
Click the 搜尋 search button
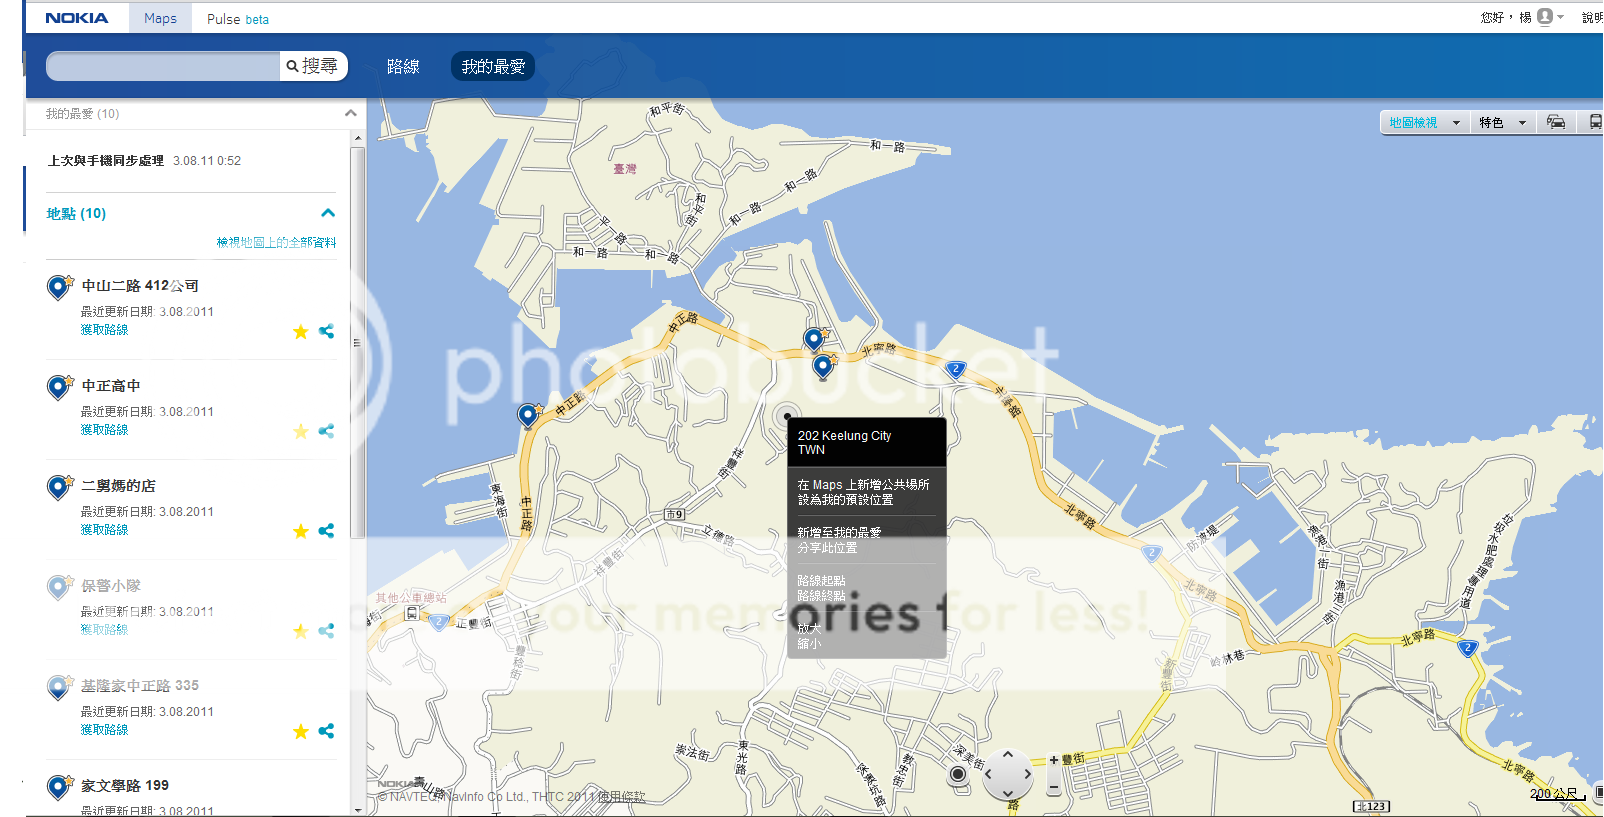coord(313,66)
